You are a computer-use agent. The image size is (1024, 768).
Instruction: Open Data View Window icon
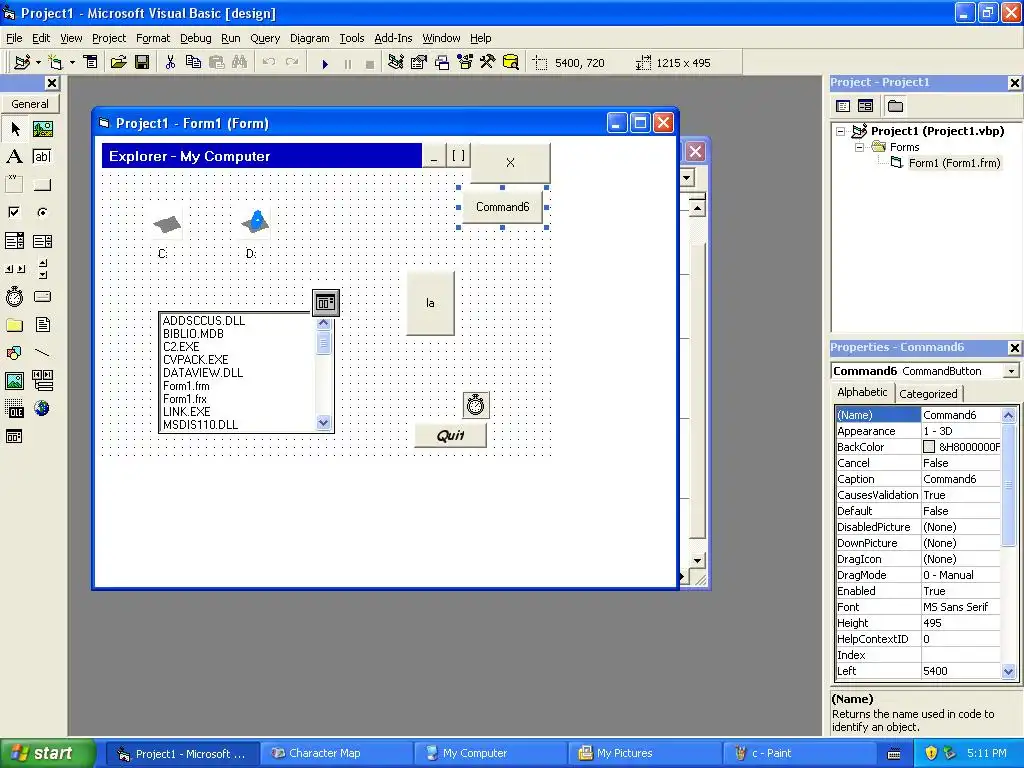pyautogui.click(x=511, y=63)
